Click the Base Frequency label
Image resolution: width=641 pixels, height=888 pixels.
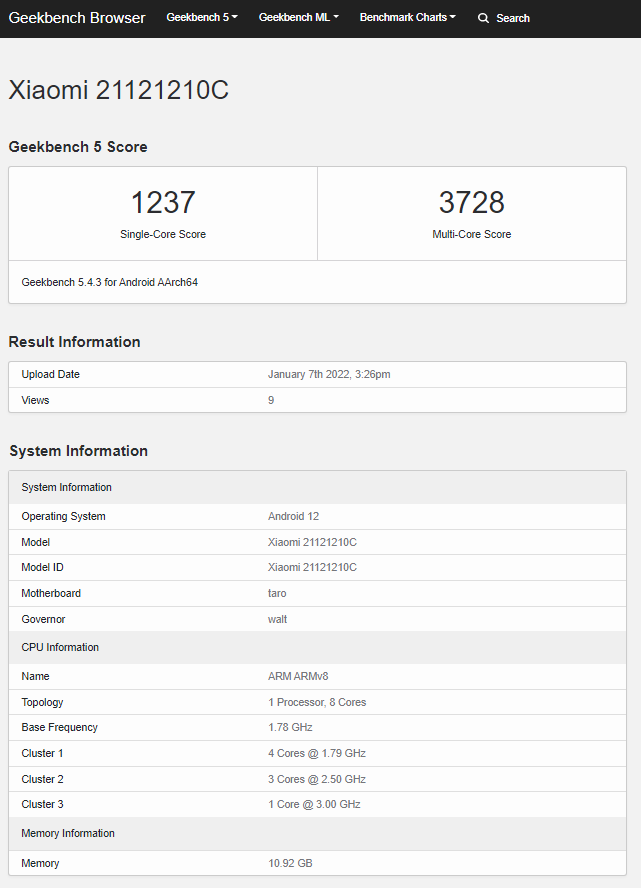[59, 727]
